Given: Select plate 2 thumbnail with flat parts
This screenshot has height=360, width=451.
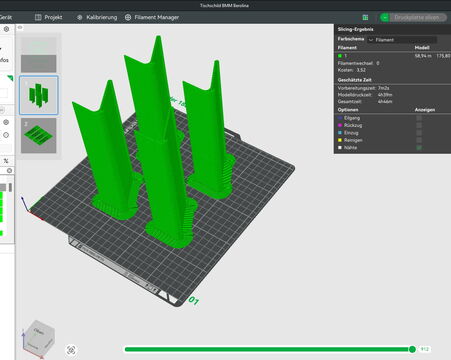Looking at the screenshot, I should click(x=39, y=136).
